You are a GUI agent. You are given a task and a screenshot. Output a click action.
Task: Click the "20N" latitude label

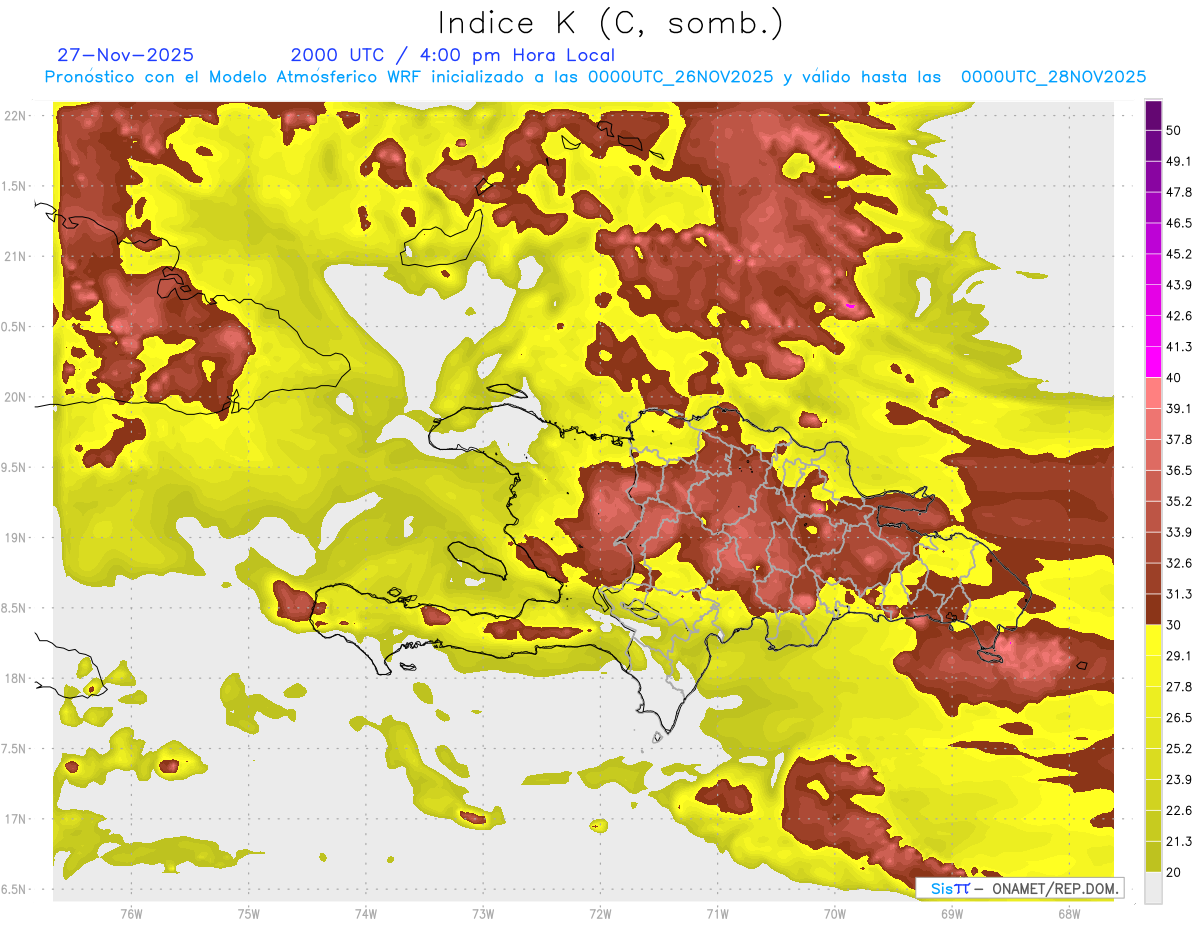tap(17, 397)
